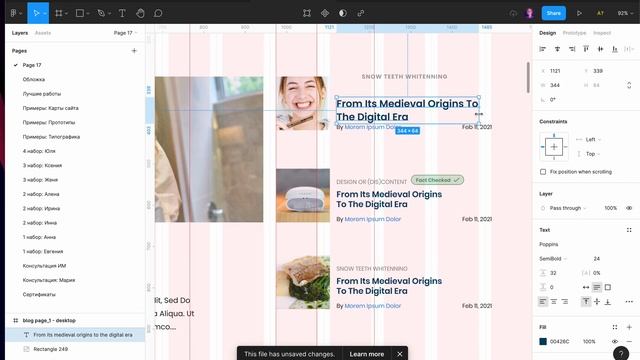Enable auto width text resizing
The width and height of the screenshot is (640, 360).
[x=586, y=287]
